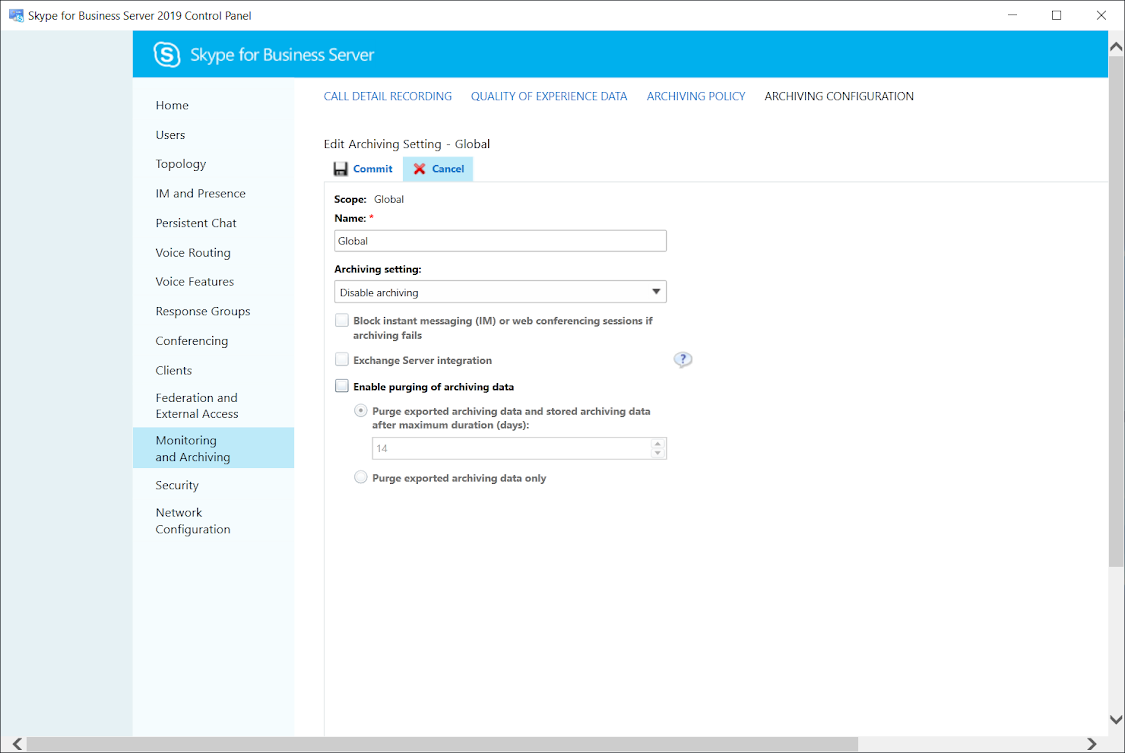Click Commit button label

[x=372, y=169]
